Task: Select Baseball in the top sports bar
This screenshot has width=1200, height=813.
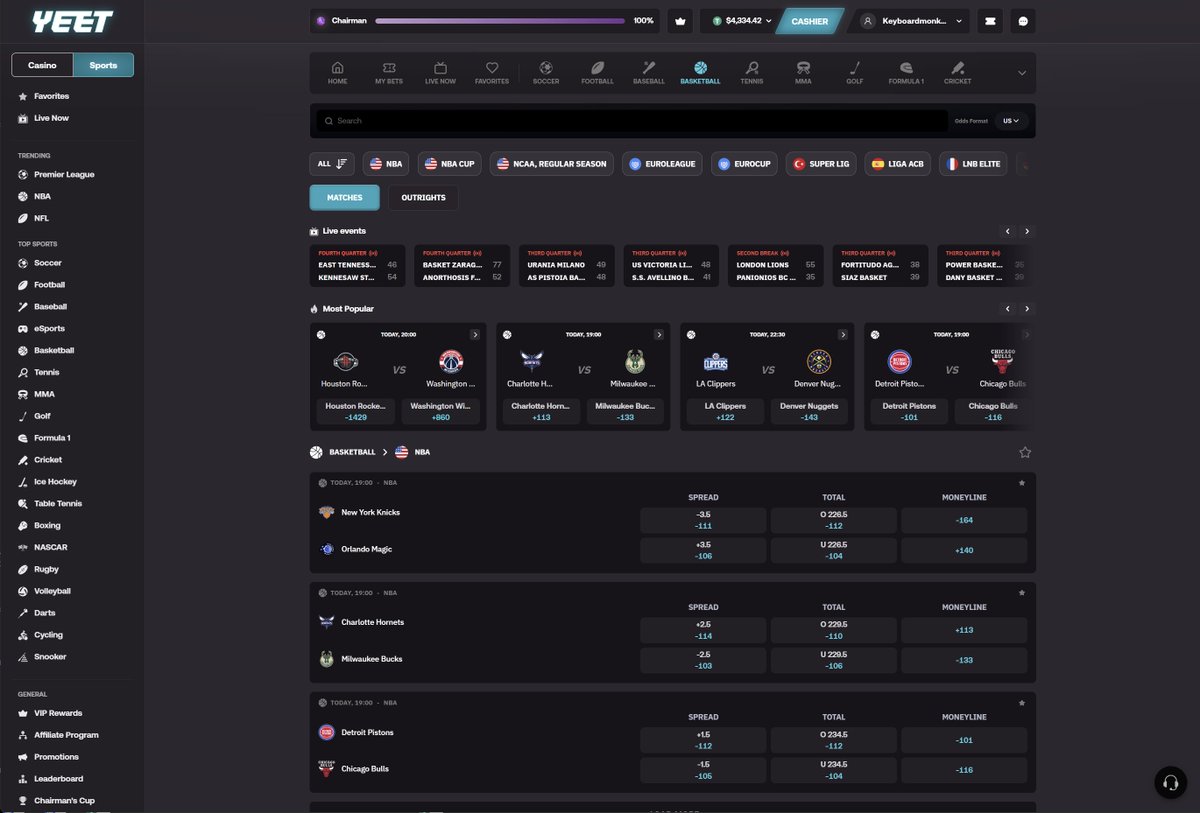Action: coord(649,73)
